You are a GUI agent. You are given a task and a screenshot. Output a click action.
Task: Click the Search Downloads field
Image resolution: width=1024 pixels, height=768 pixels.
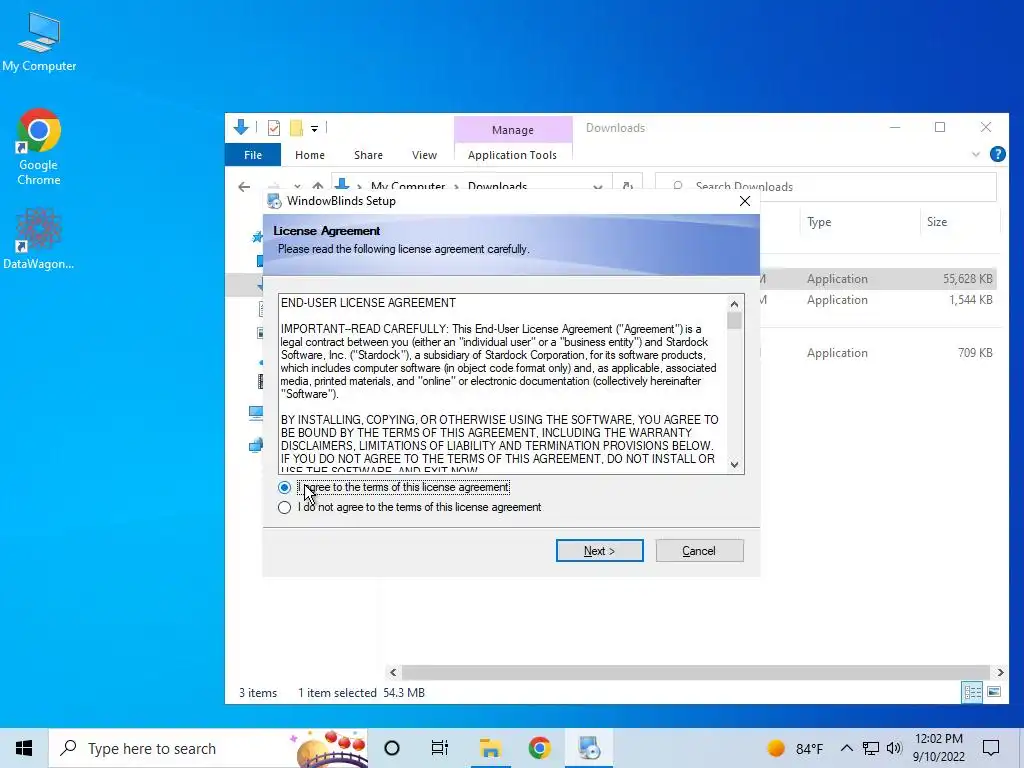pos(826,187)
